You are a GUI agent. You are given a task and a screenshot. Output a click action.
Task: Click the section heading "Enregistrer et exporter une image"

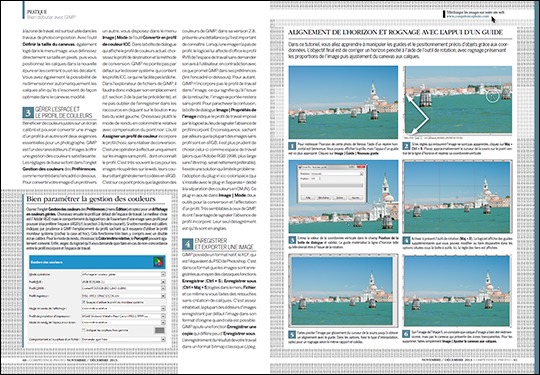click(x=224, y=244)
